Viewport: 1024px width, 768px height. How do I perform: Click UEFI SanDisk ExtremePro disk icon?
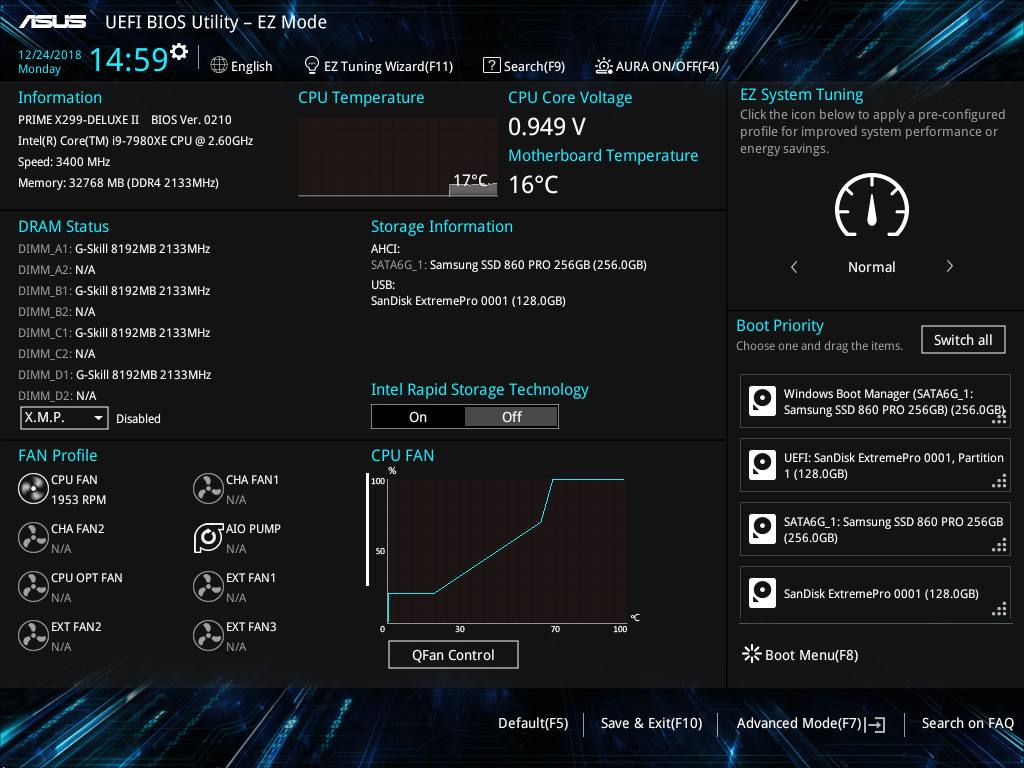[762, 465]
